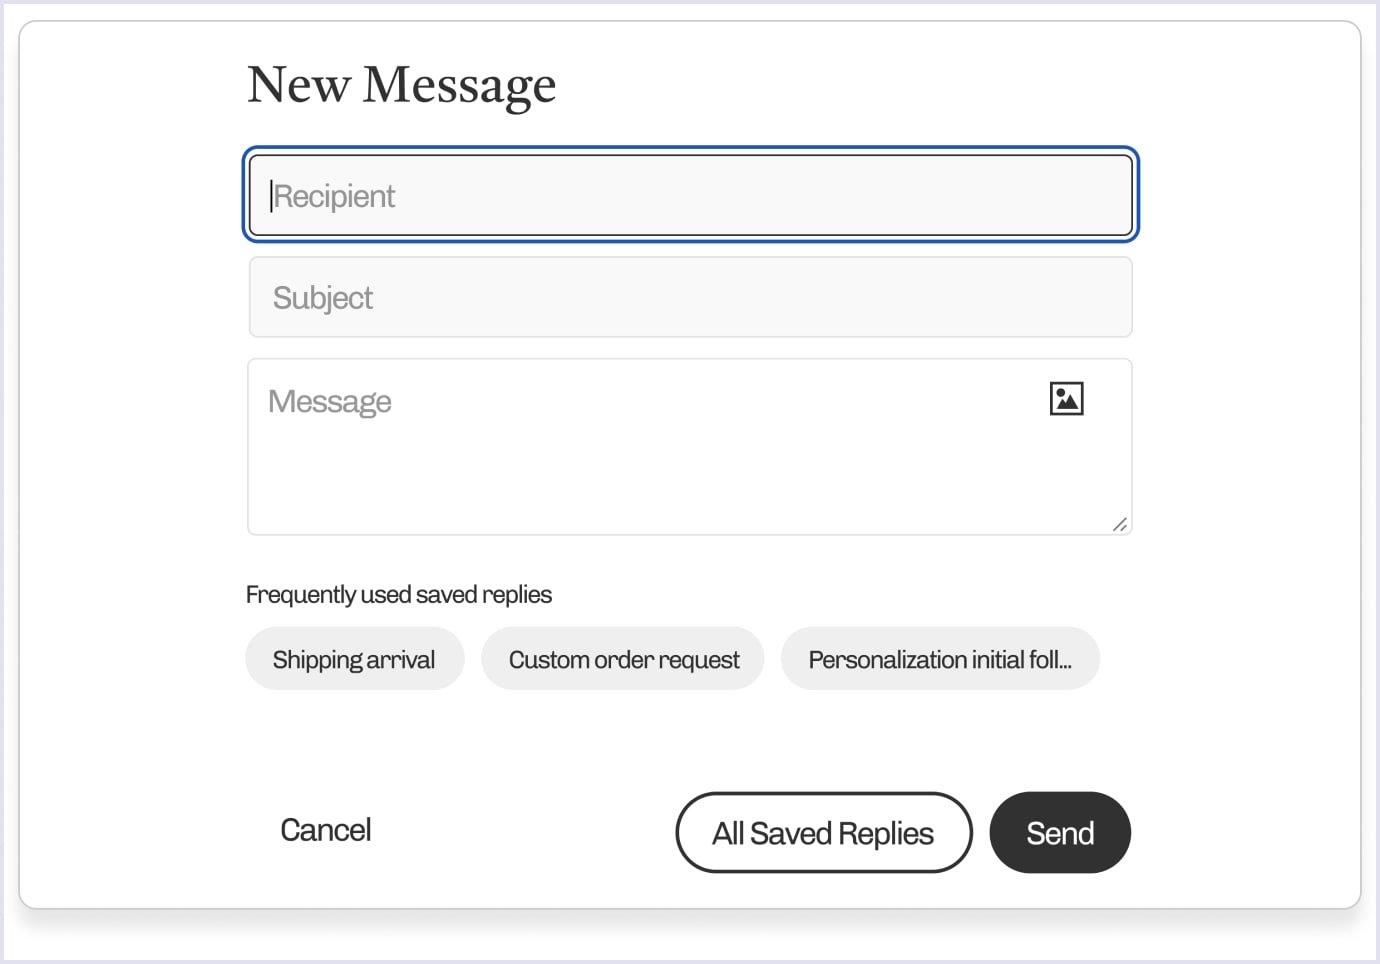
Task: Click the resize handle of the Message box
Action: tap(1120, 524)
